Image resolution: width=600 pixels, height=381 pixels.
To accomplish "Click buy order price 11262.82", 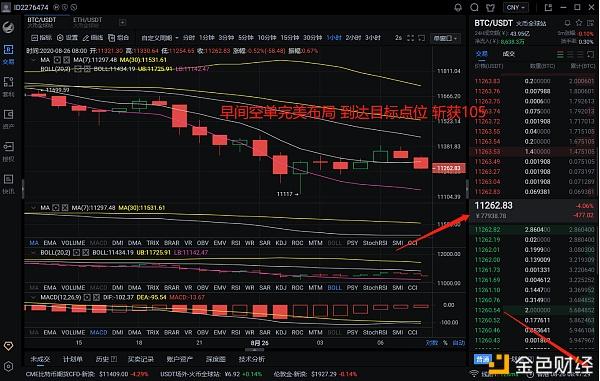I will [487, 230].
